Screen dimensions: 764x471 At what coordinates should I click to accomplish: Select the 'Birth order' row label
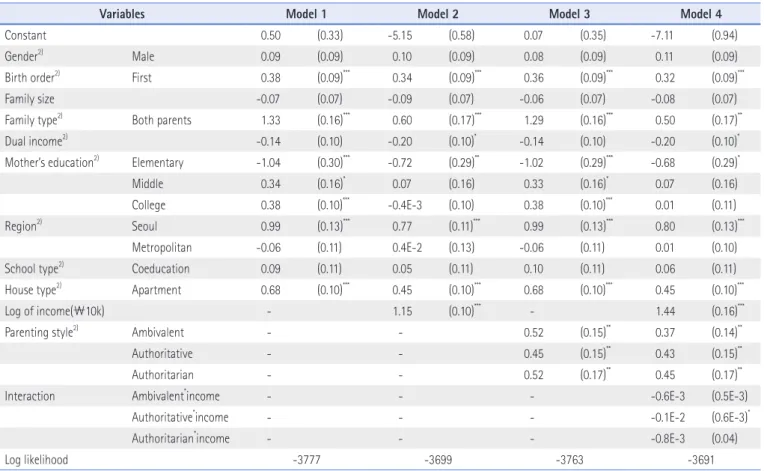pos(32,77)
